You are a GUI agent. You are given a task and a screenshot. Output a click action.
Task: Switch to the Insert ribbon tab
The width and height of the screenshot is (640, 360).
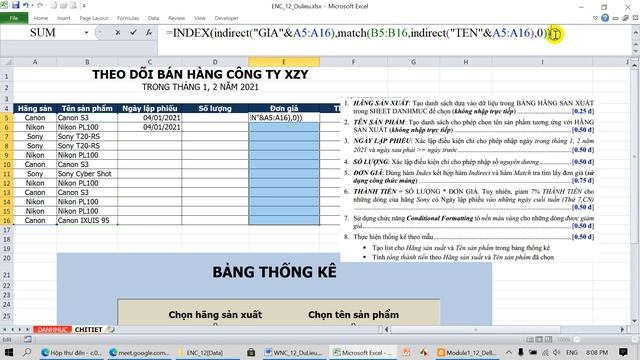(63, 18)
